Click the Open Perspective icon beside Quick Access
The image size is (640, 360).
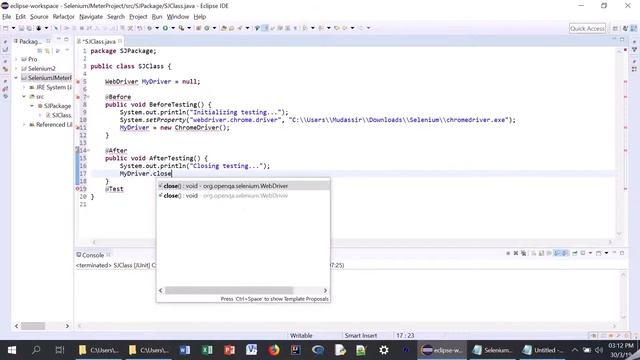615,28
